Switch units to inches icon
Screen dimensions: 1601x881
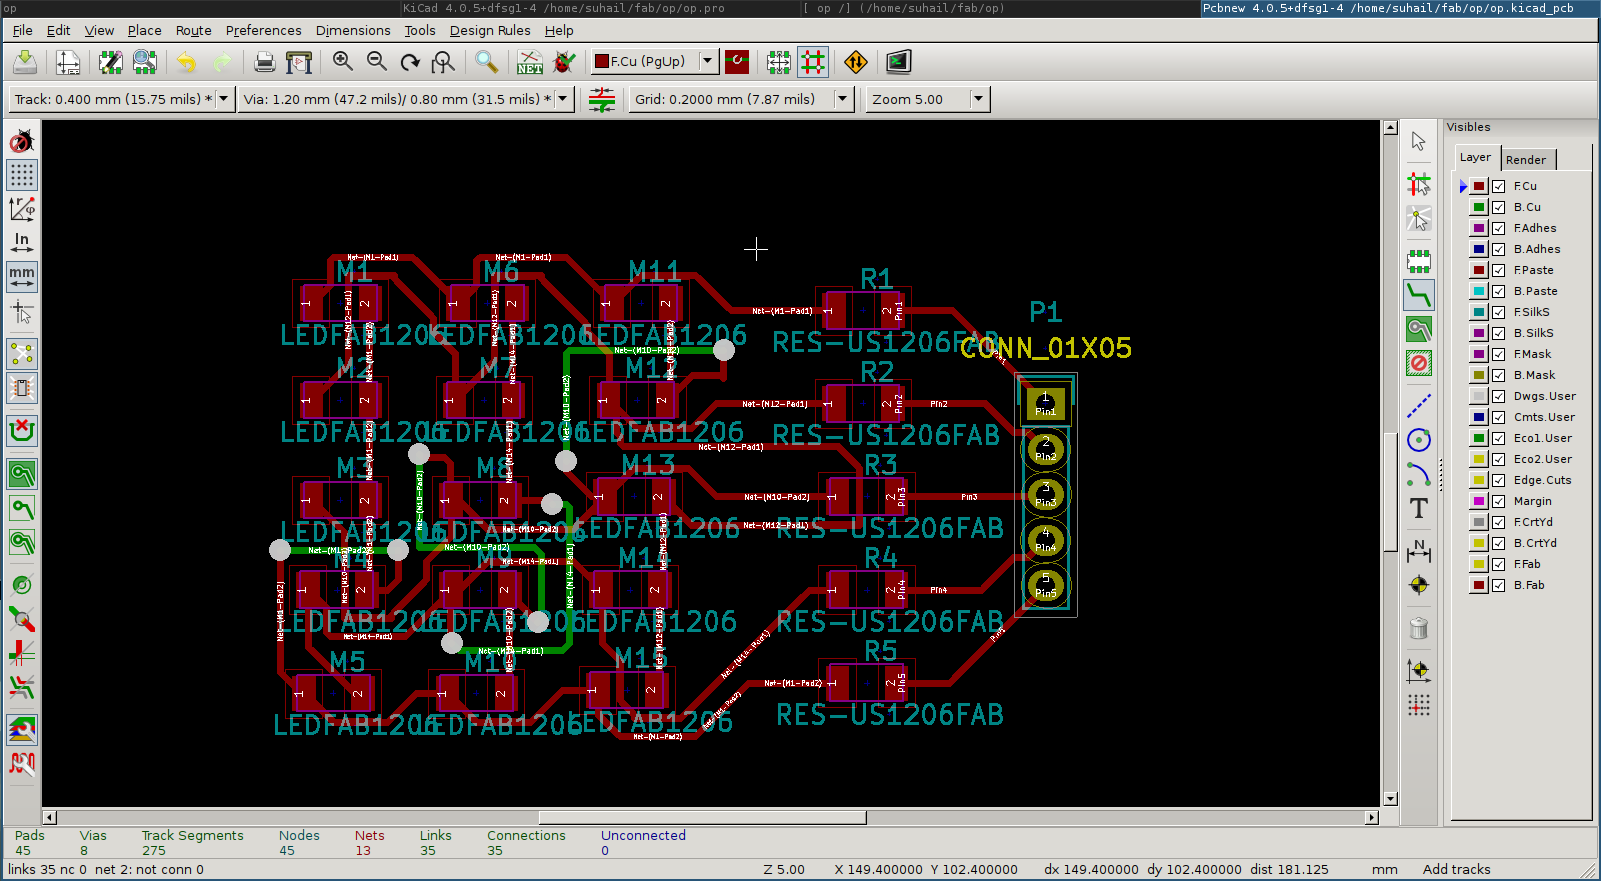(22, 242)
